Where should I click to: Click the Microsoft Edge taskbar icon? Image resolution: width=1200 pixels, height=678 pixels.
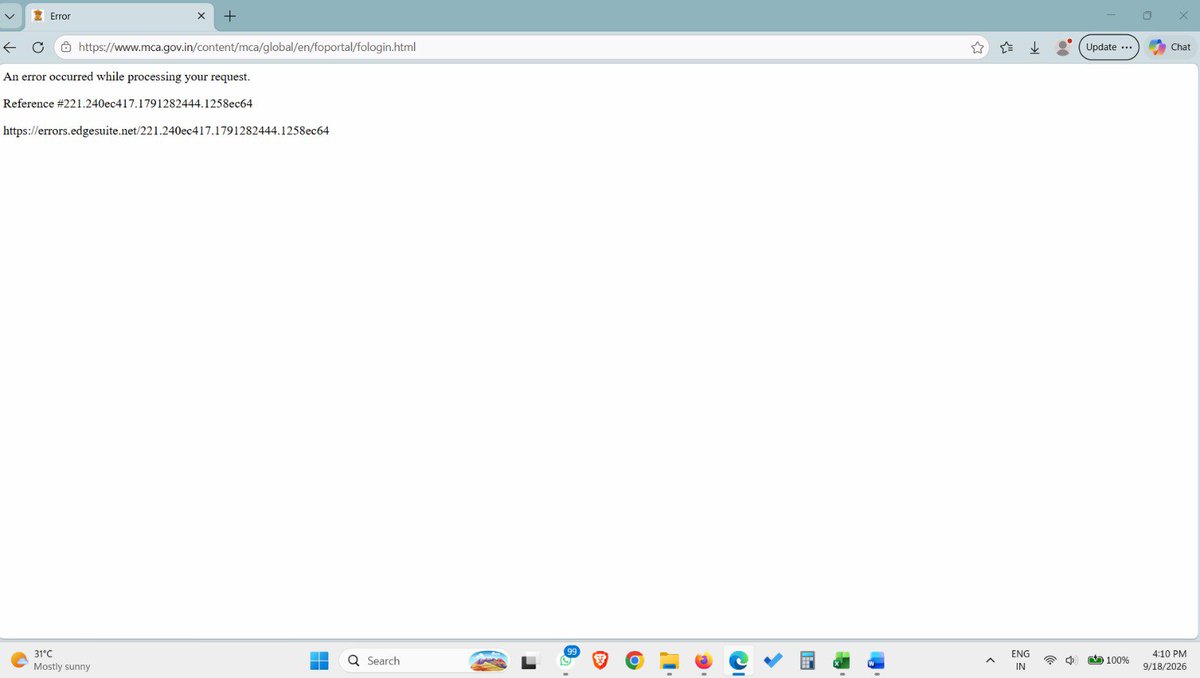point(738,660)
